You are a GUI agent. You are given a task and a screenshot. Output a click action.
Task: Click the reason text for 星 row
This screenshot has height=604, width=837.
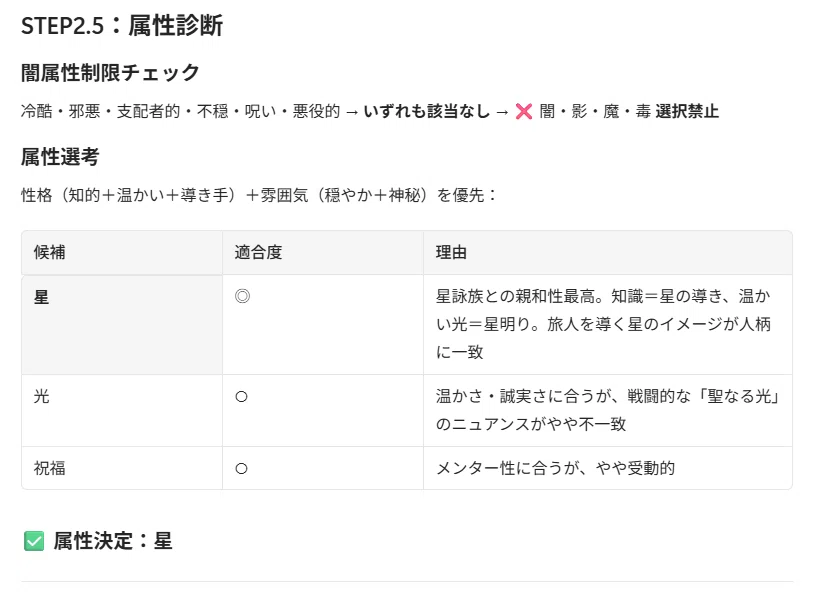(603, 324)
